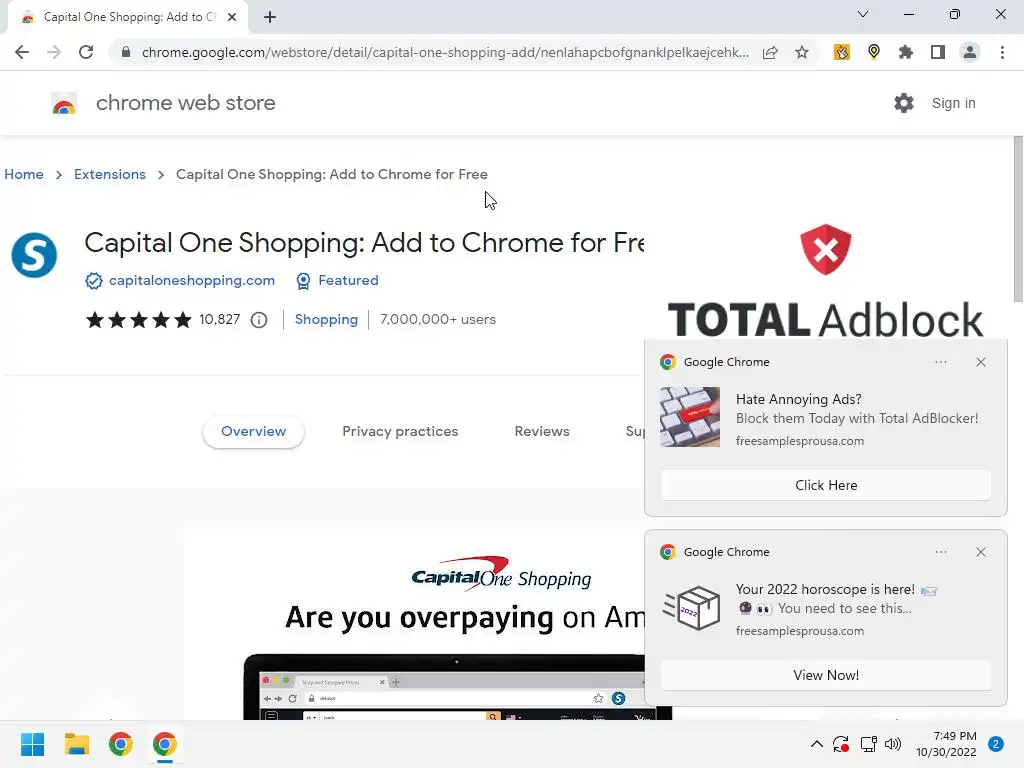Open the Extensions puzzle menu
The height and width of the screenshot is (768, 1024).
point(906,52)
